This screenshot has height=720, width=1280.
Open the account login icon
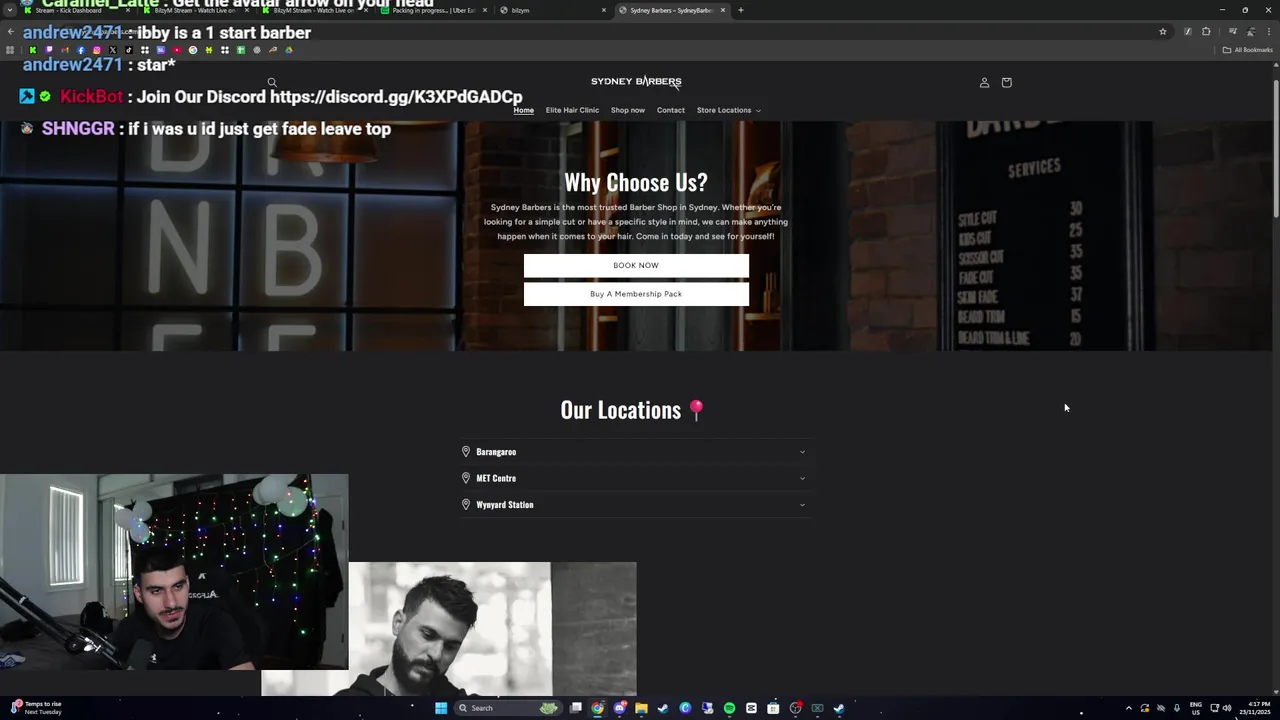tap(984, 82)
